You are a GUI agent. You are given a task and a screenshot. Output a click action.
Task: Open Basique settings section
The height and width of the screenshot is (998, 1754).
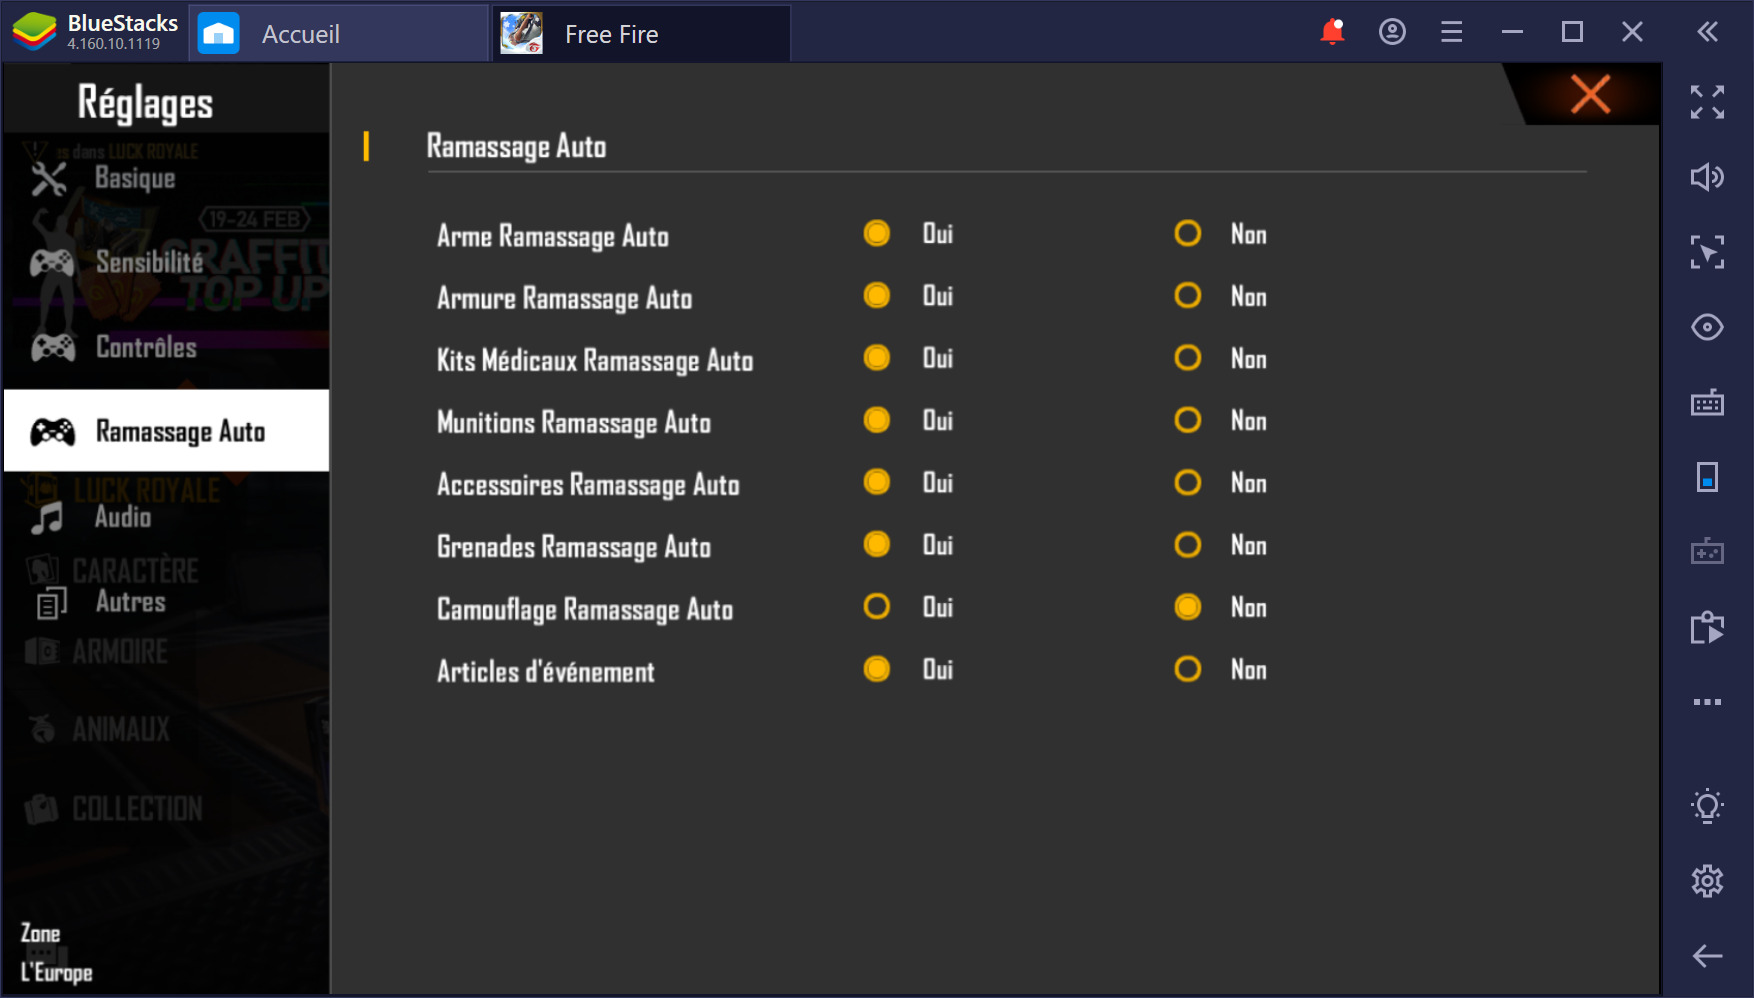pos(166,178)
